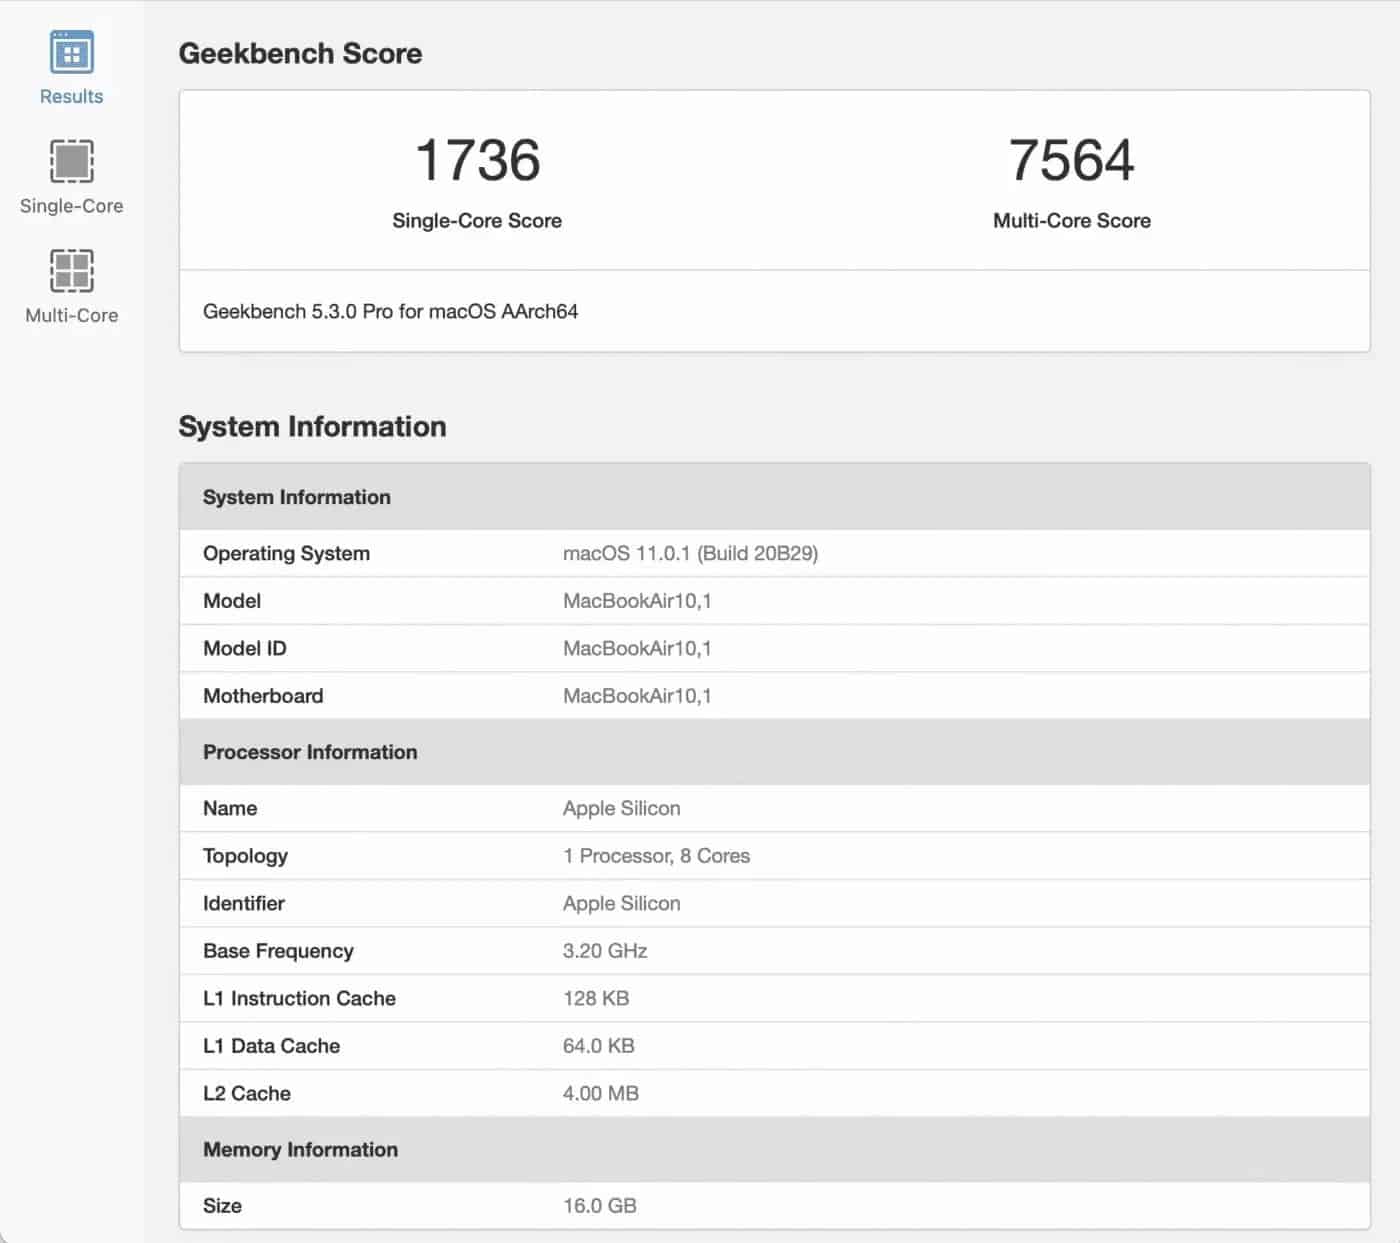Open the Single-Core icon in sidebar
This screenshot has height=1243, width=1400.
71,161
